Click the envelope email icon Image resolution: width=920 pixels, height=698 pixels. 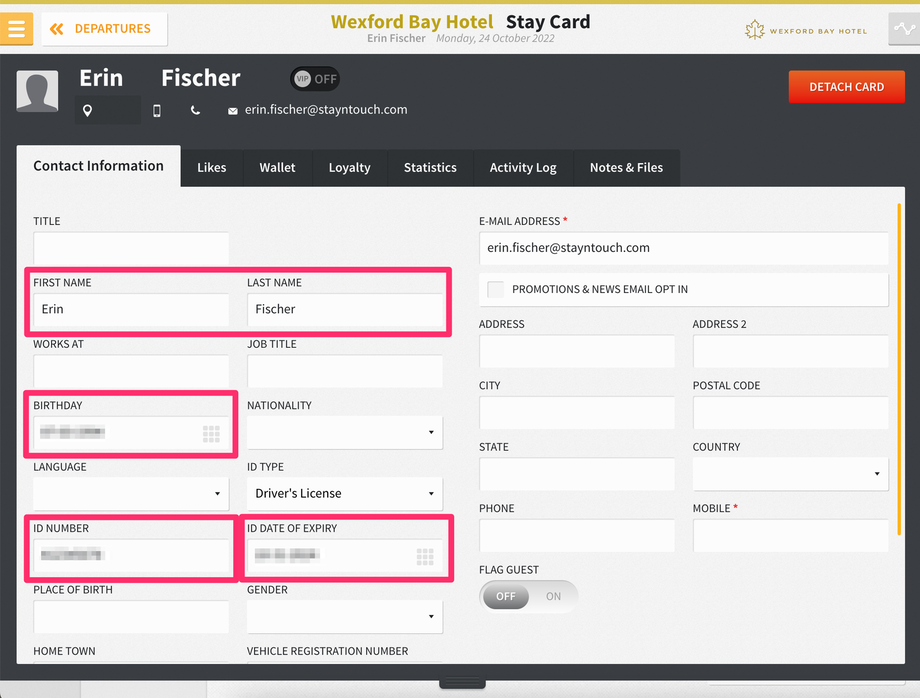pyautogui.click(x=233, y=111)
